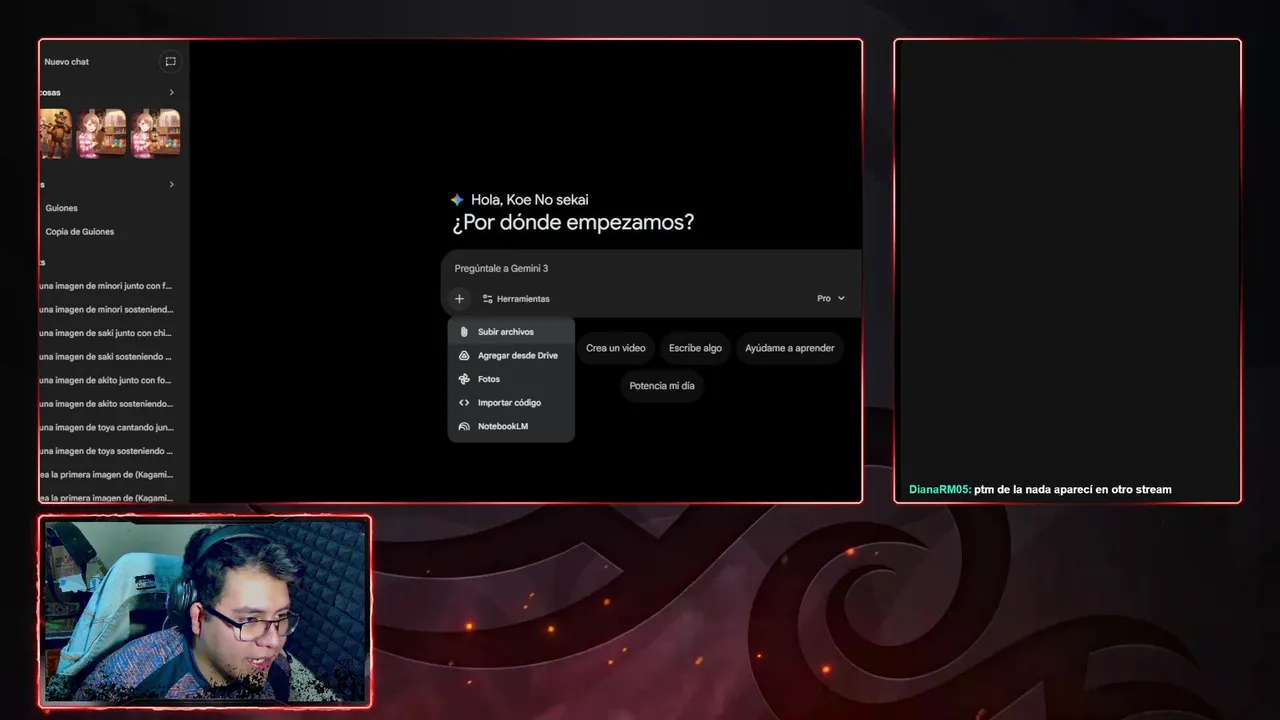This screenshot has width=1280, height=720.
Task: Open the middle anime girl thumbnail
Action: [102, 133]
